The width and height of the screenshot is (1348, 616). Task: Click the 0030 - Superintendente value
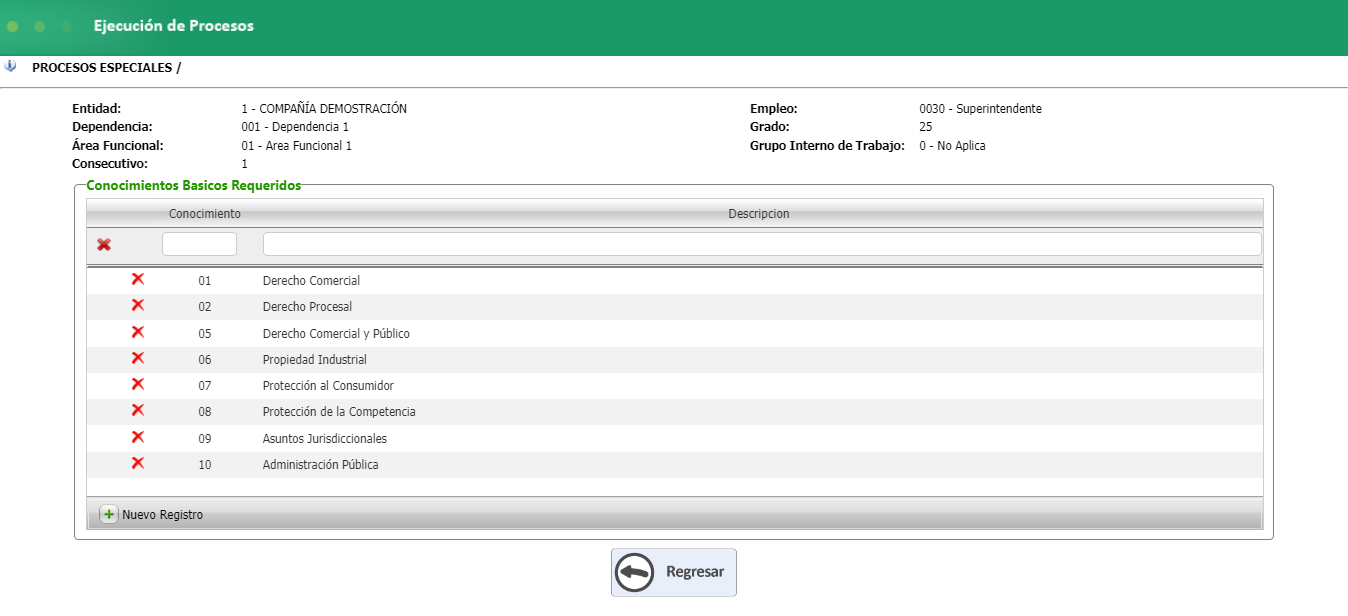[980, 109]
